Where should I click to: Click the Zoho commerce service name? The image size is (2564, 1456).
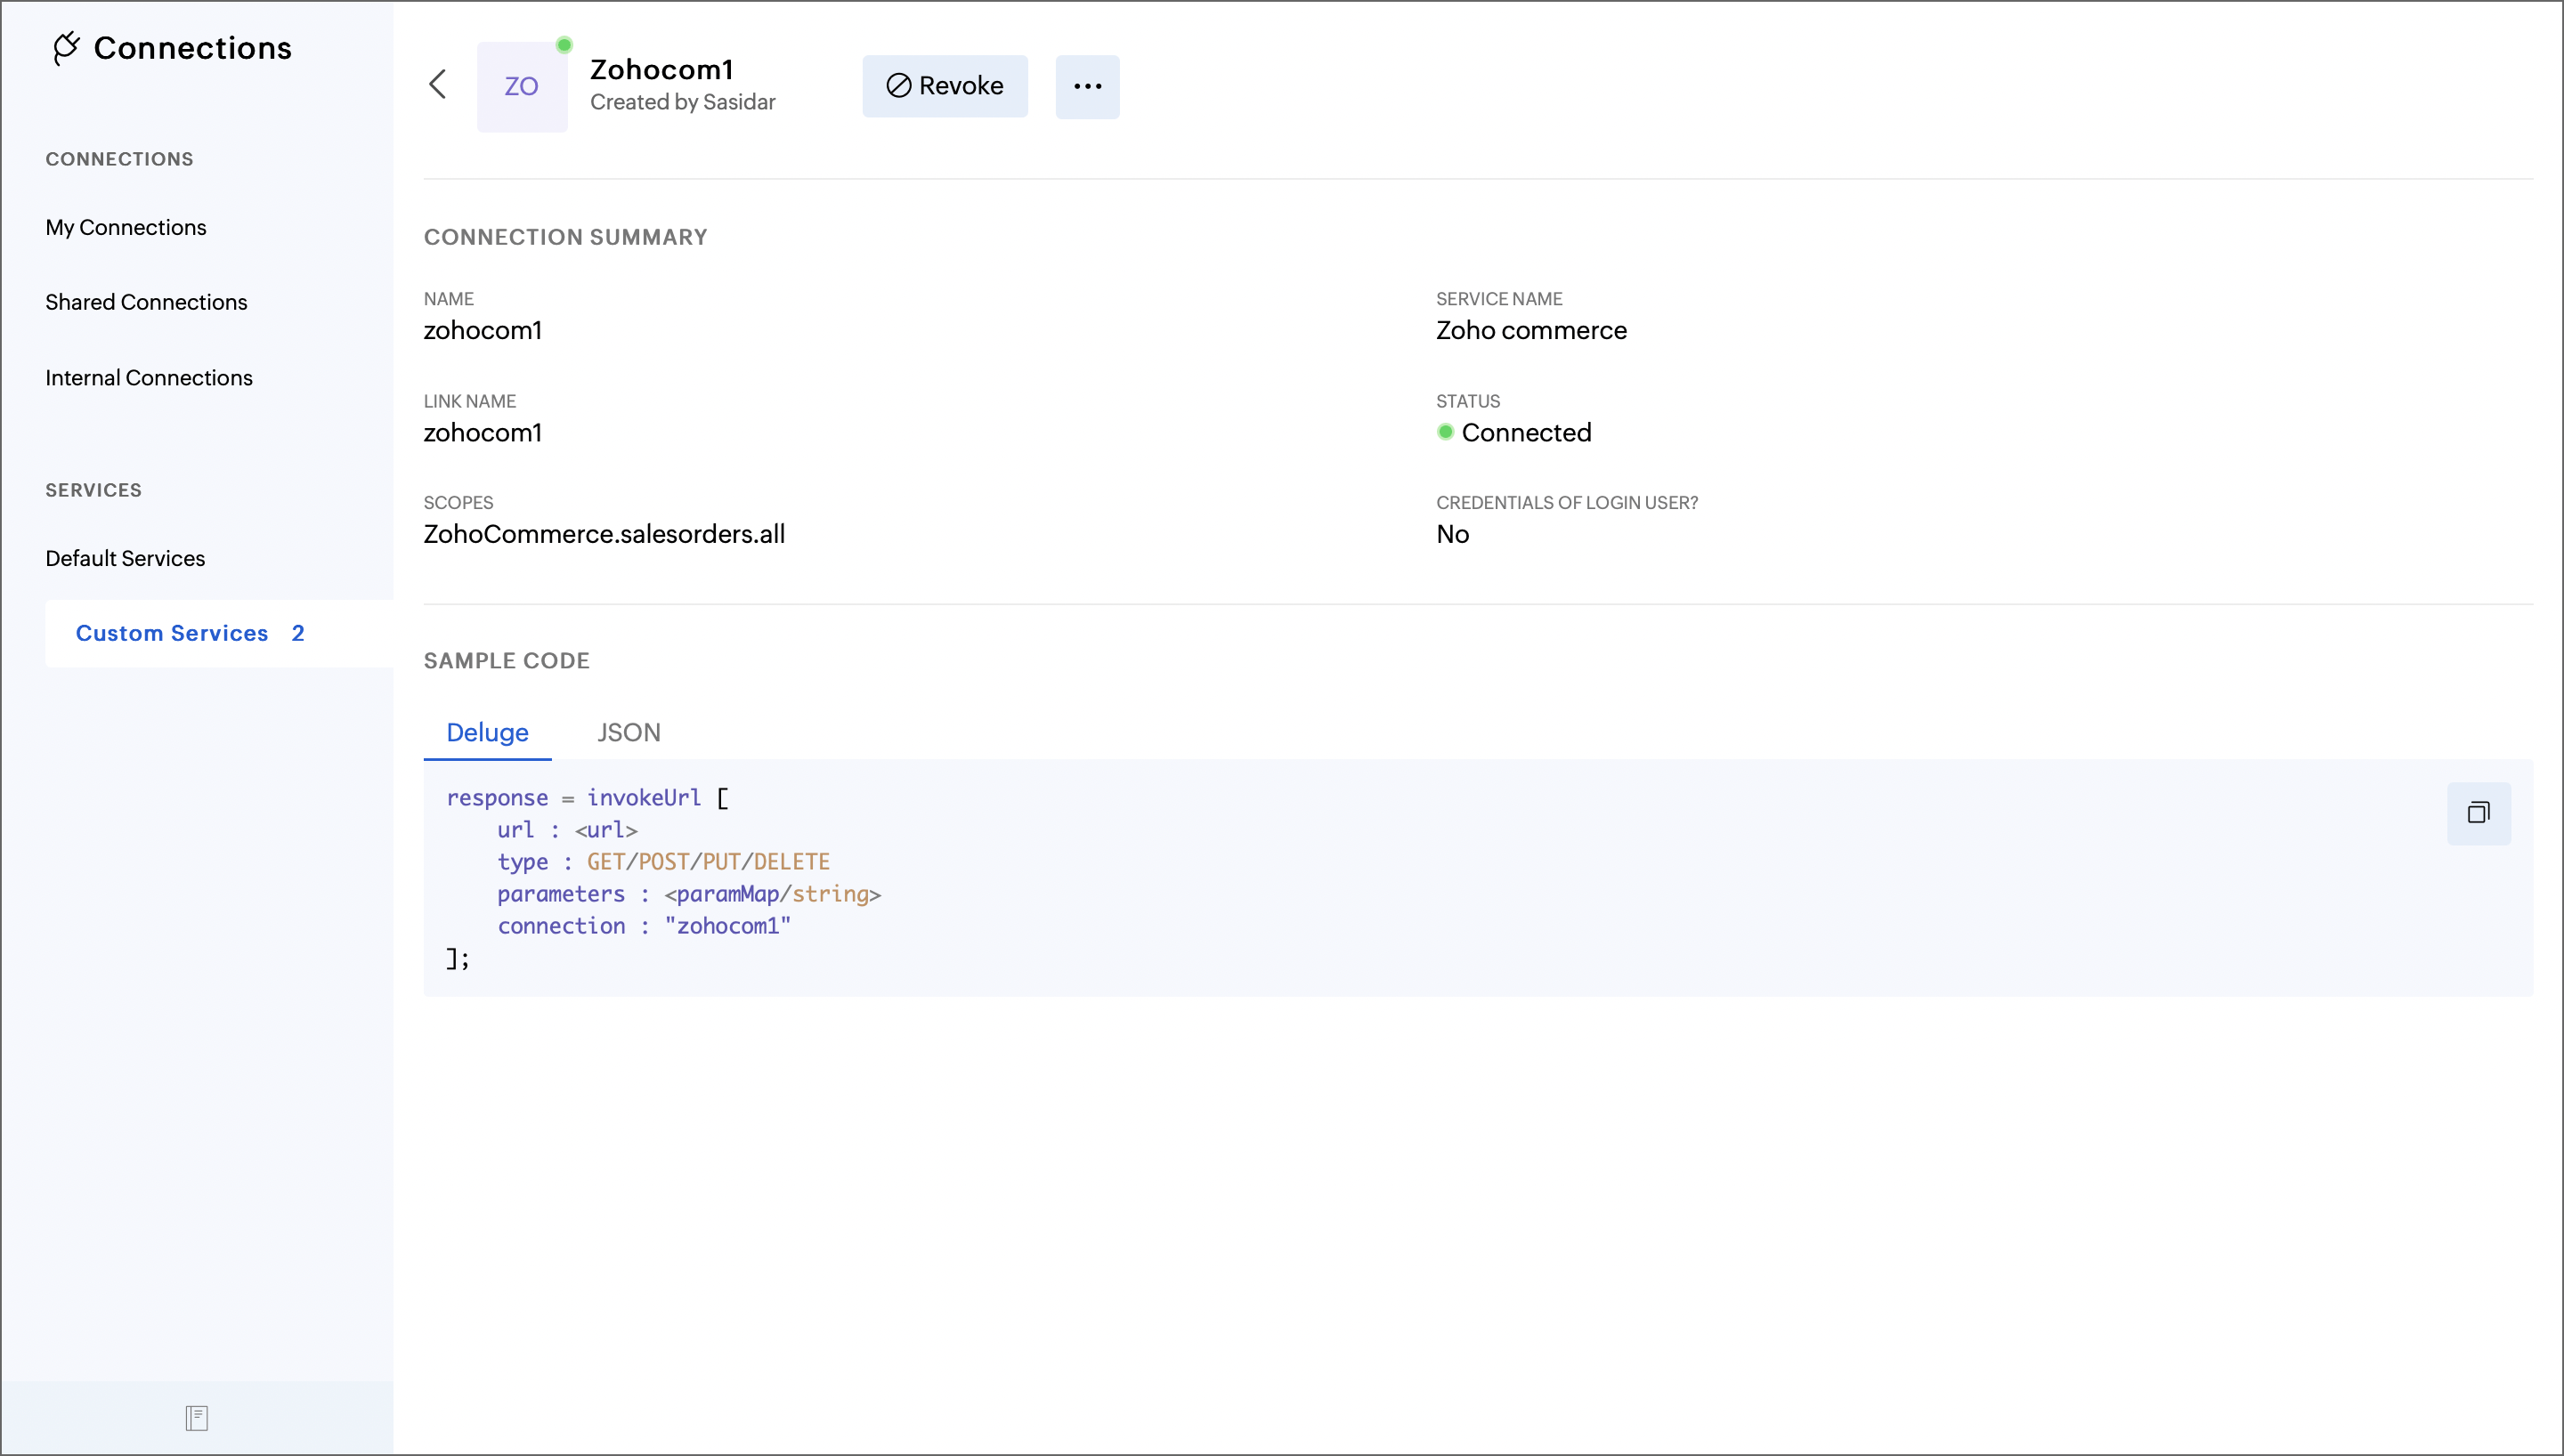point(1531,330)
